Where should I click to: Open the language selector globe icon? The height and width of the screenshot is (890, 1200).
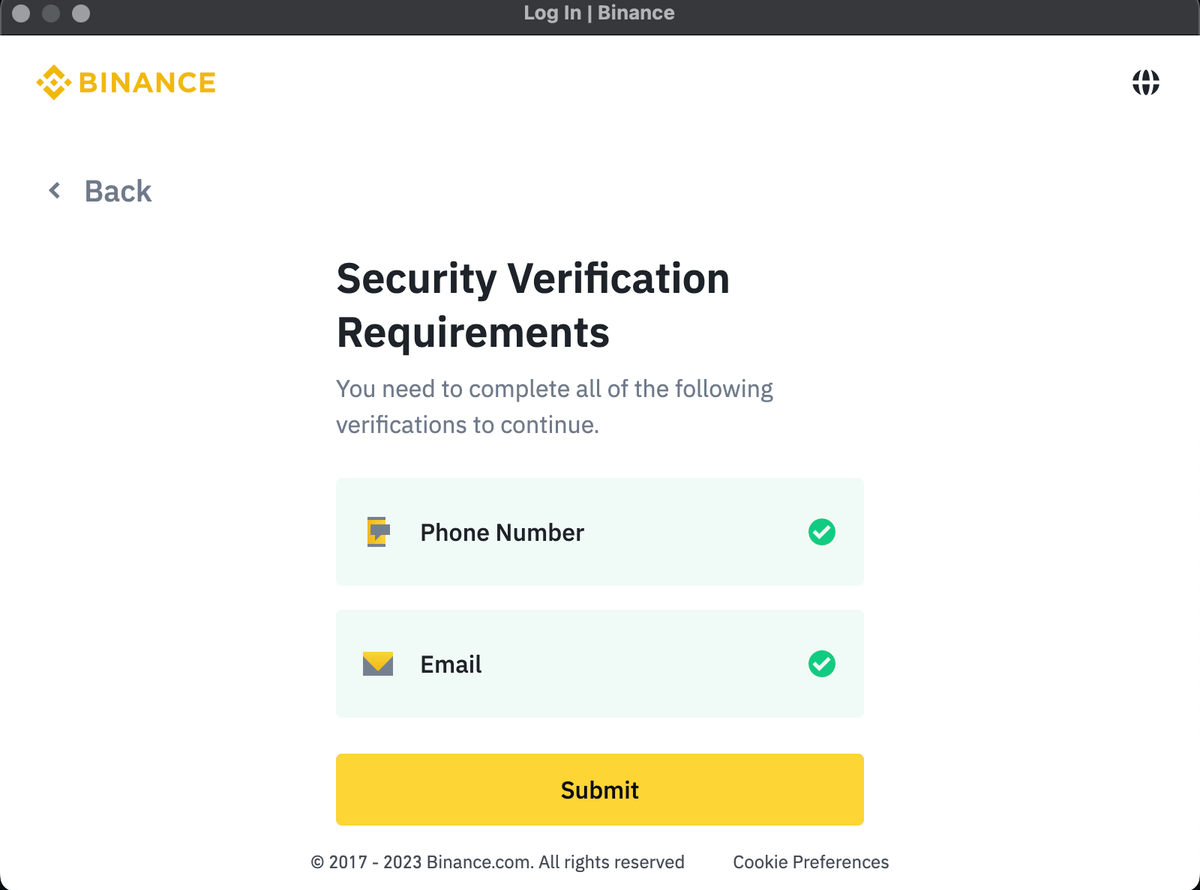(1146, 82)
